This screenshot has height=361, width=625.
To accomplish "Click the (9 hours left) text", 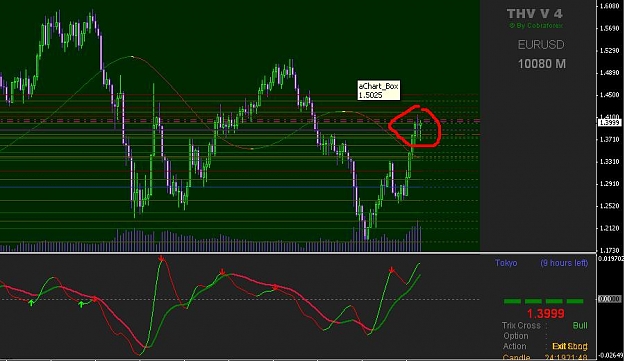I will pyautogui.click(x=564, y=263).
